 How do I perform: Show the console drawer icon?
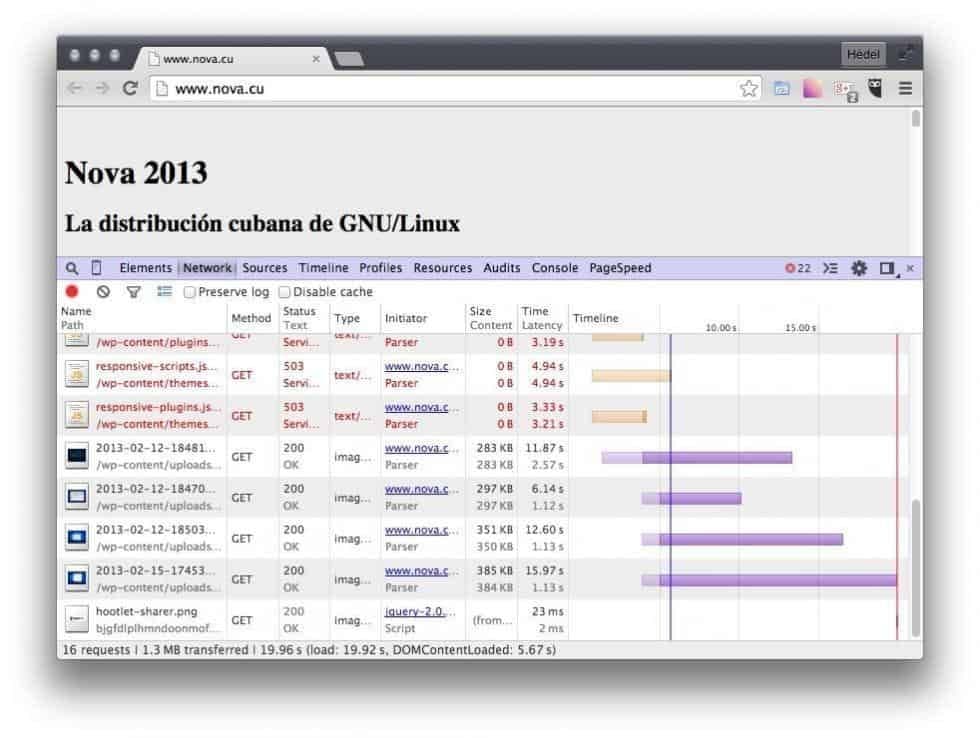click(x=830, y=268)
